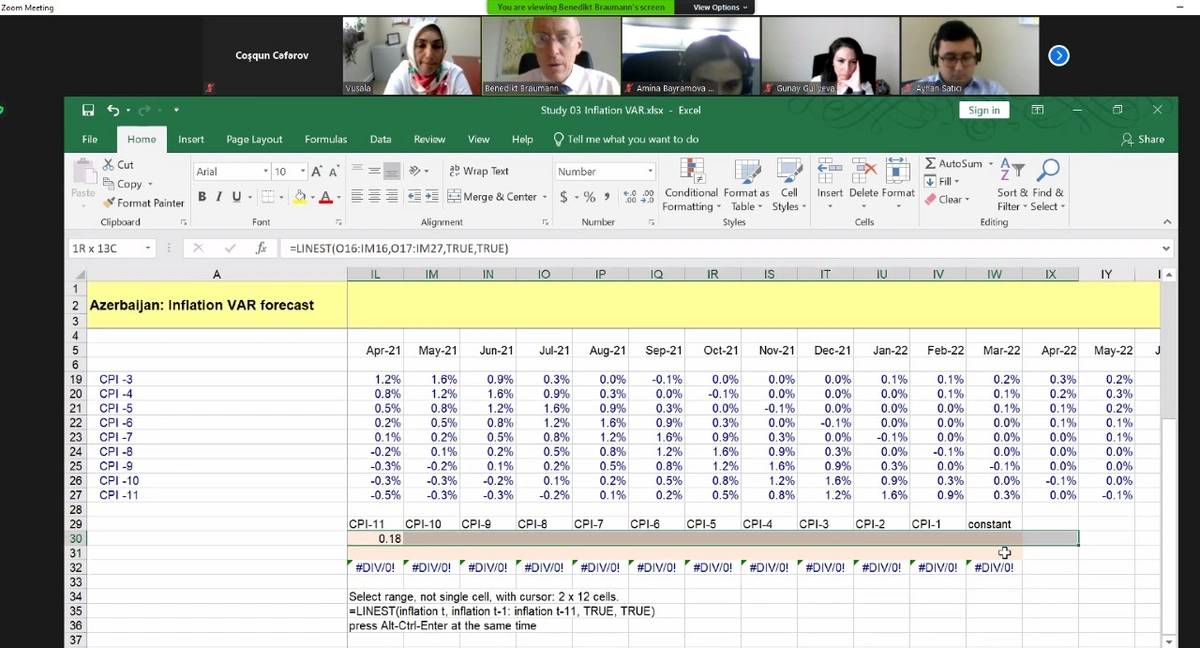This screenshot has height=648, width=1200.
Task: Click the Cut scissors command
Action: point(118,165)
